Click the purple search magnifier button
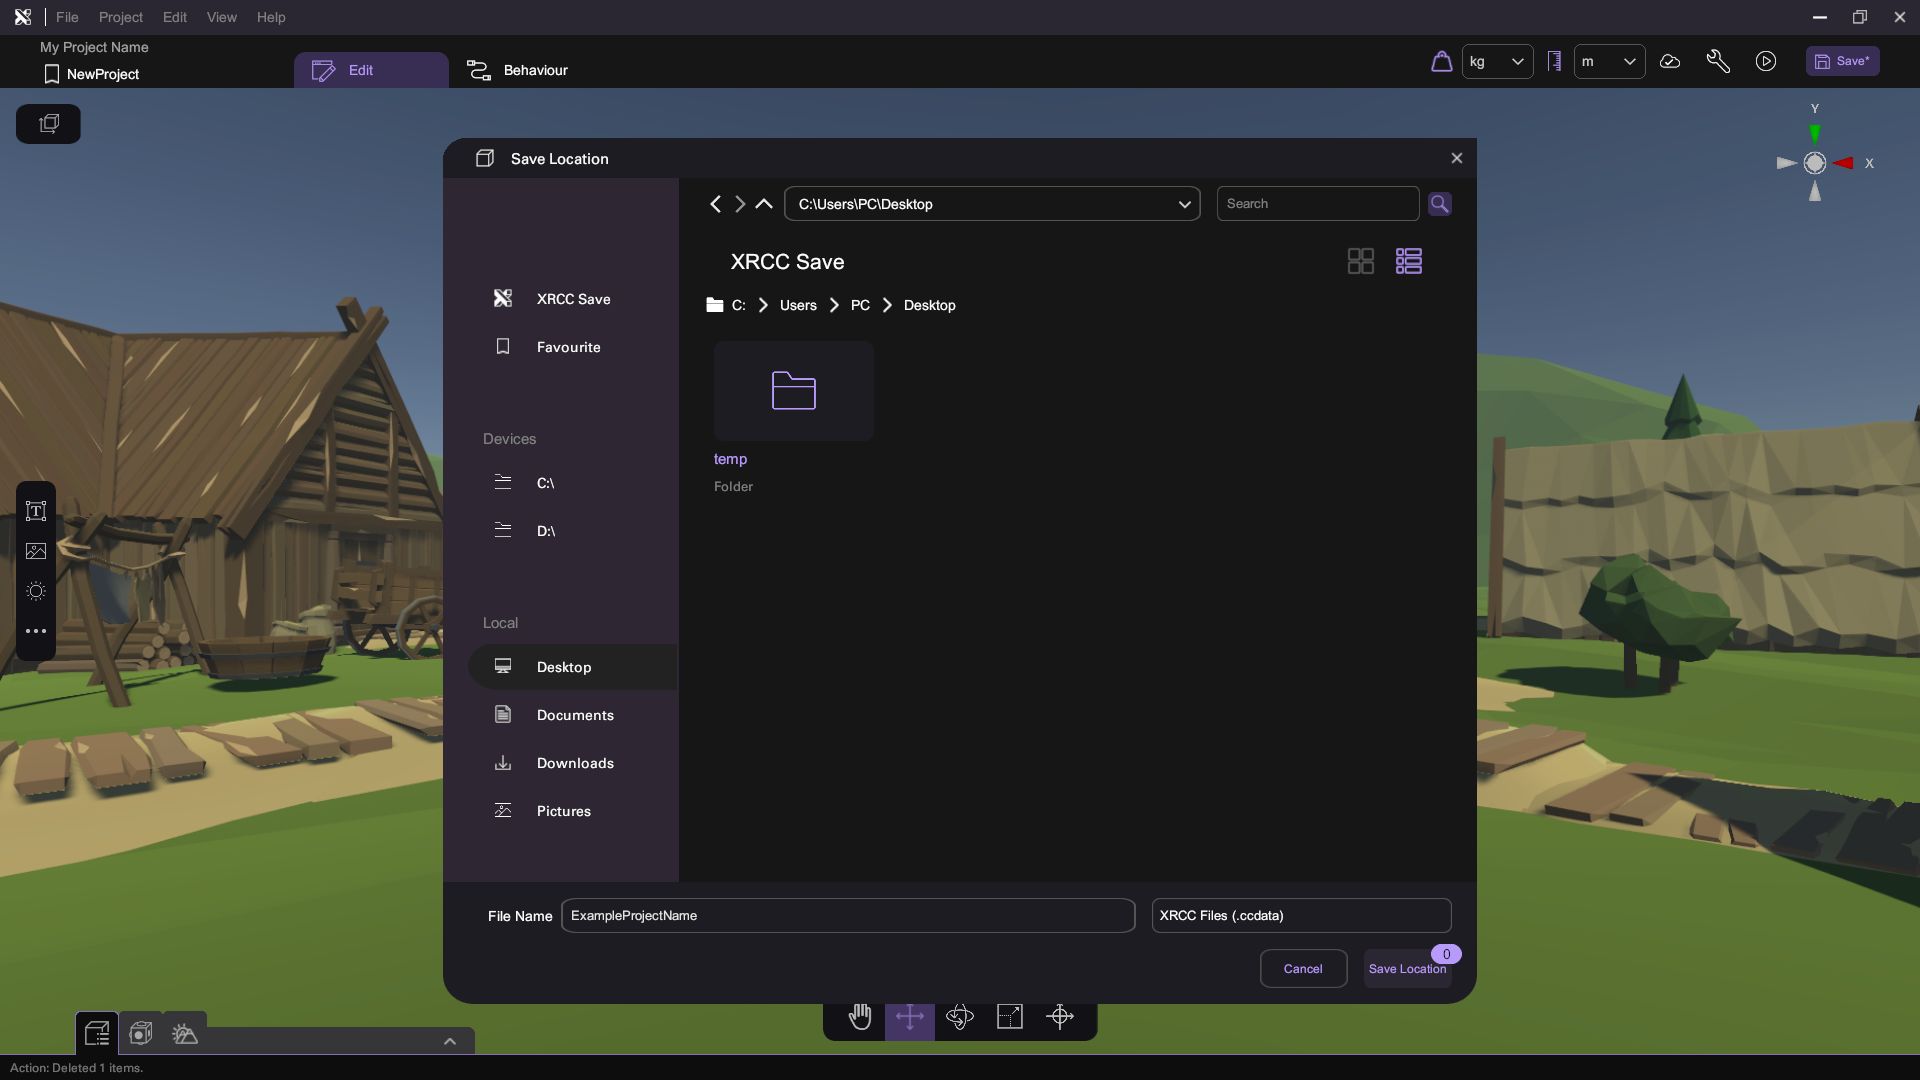 pyautogui.click(x=1440, y=204)
